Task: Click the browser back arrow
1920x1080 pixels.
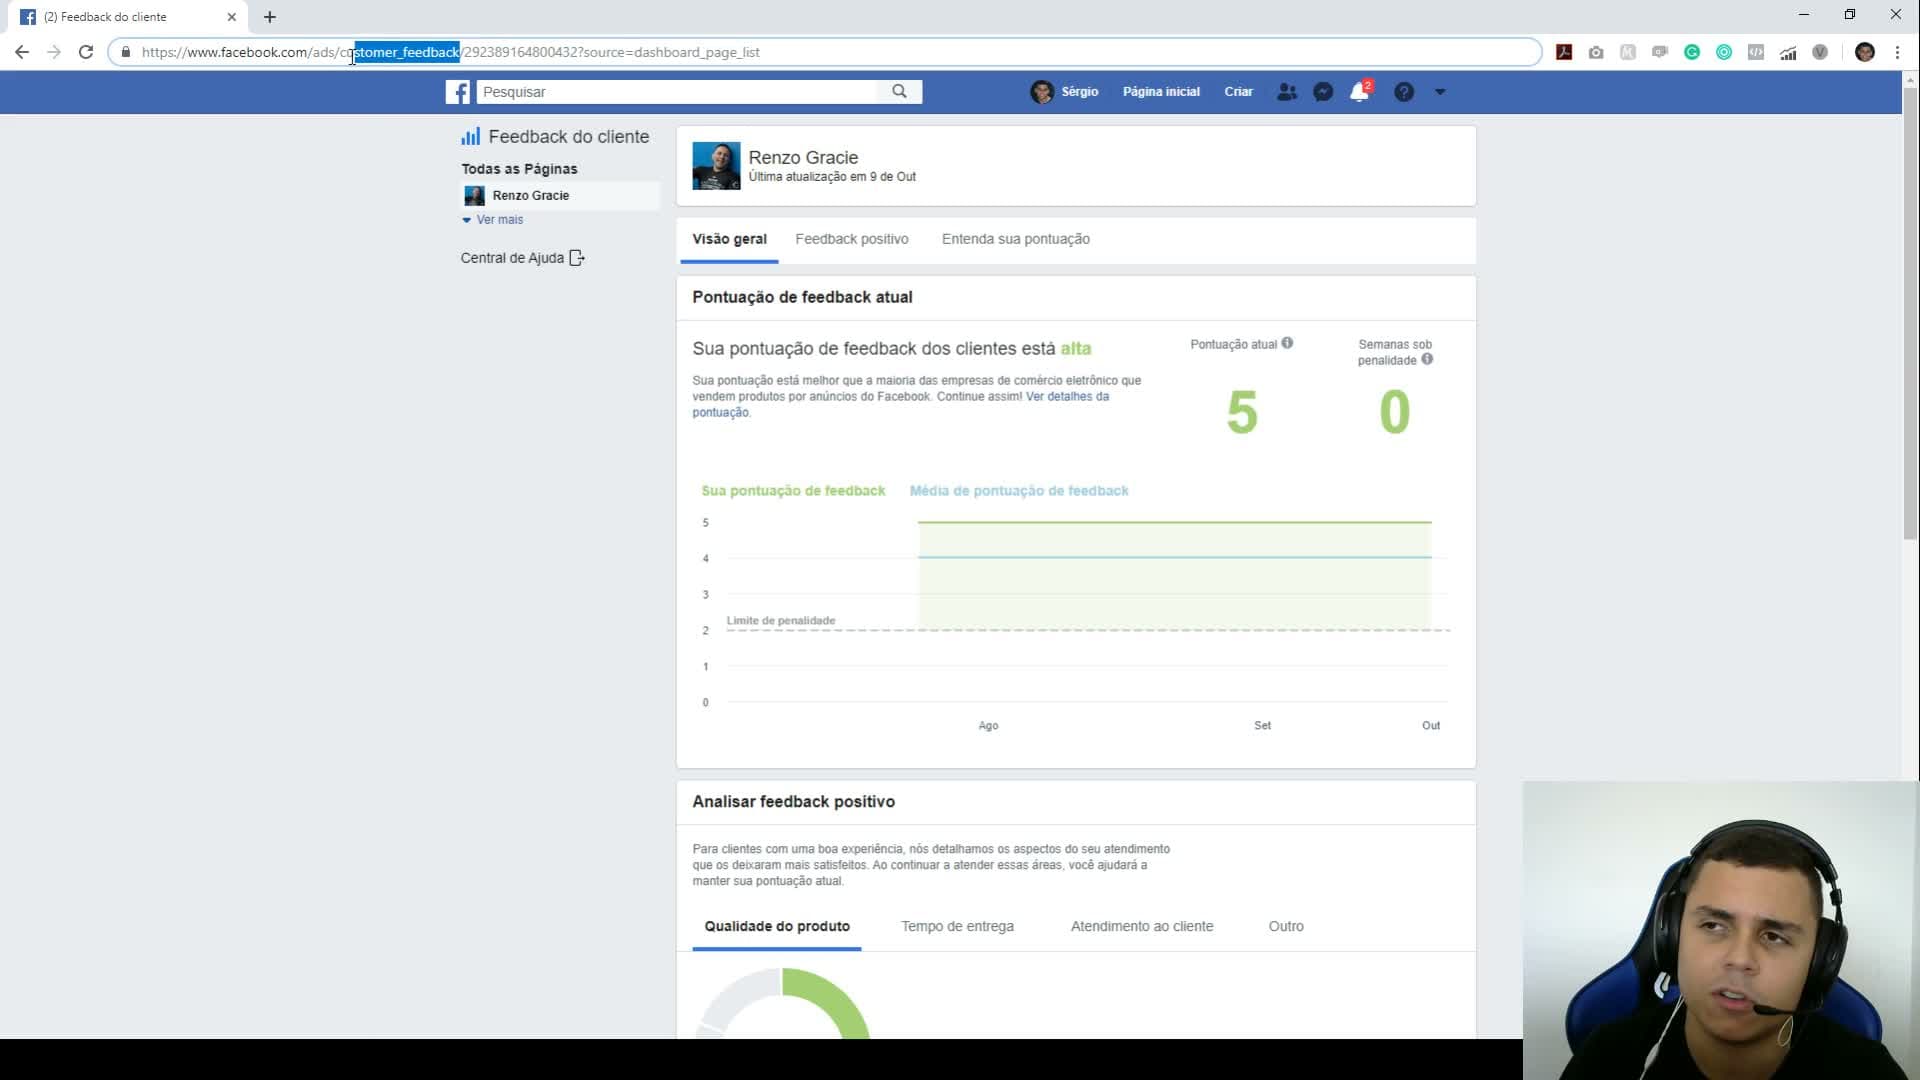Action: [x=22, y=52]
